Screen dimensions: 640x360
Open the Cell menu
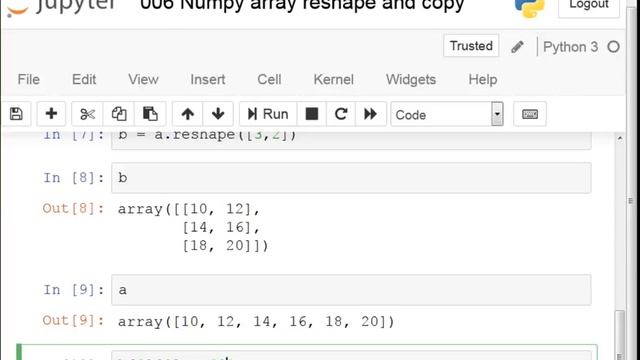click(x=269, y=80)
